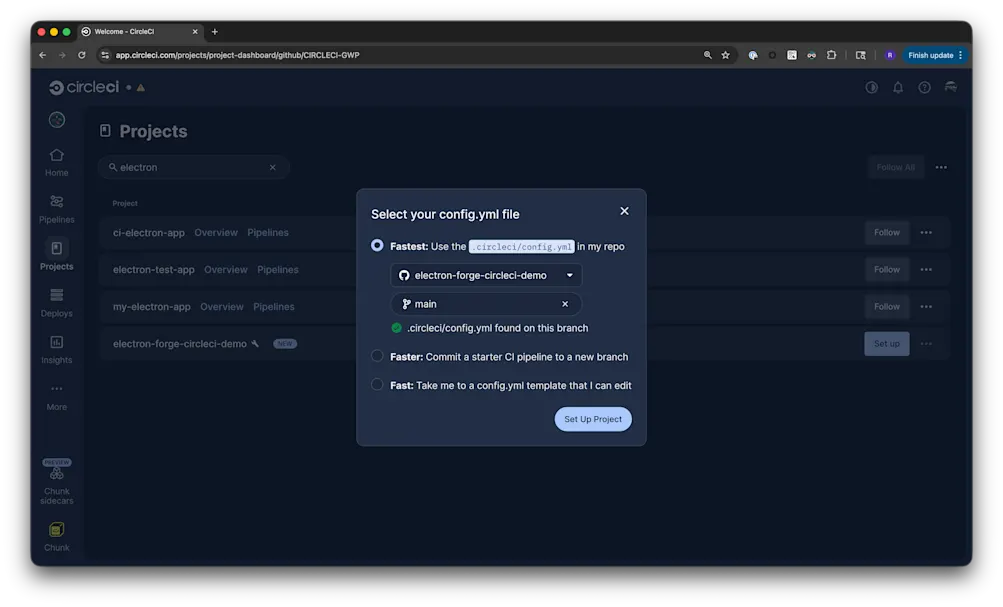Clear the electron search field
This screenshot has height=607, width=1003.
tap(272, 168)
